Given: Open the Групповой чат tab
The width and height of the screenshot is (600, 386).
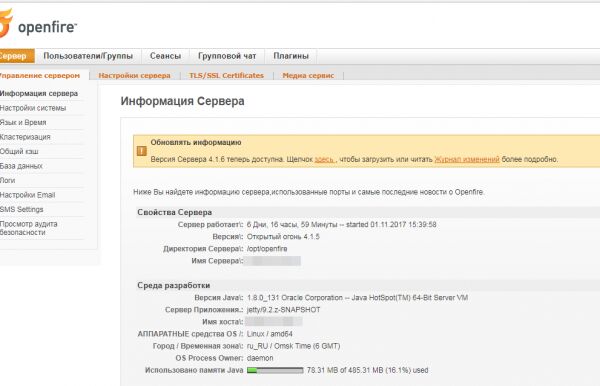Looking at the screenshot, I should coord(227,56).
